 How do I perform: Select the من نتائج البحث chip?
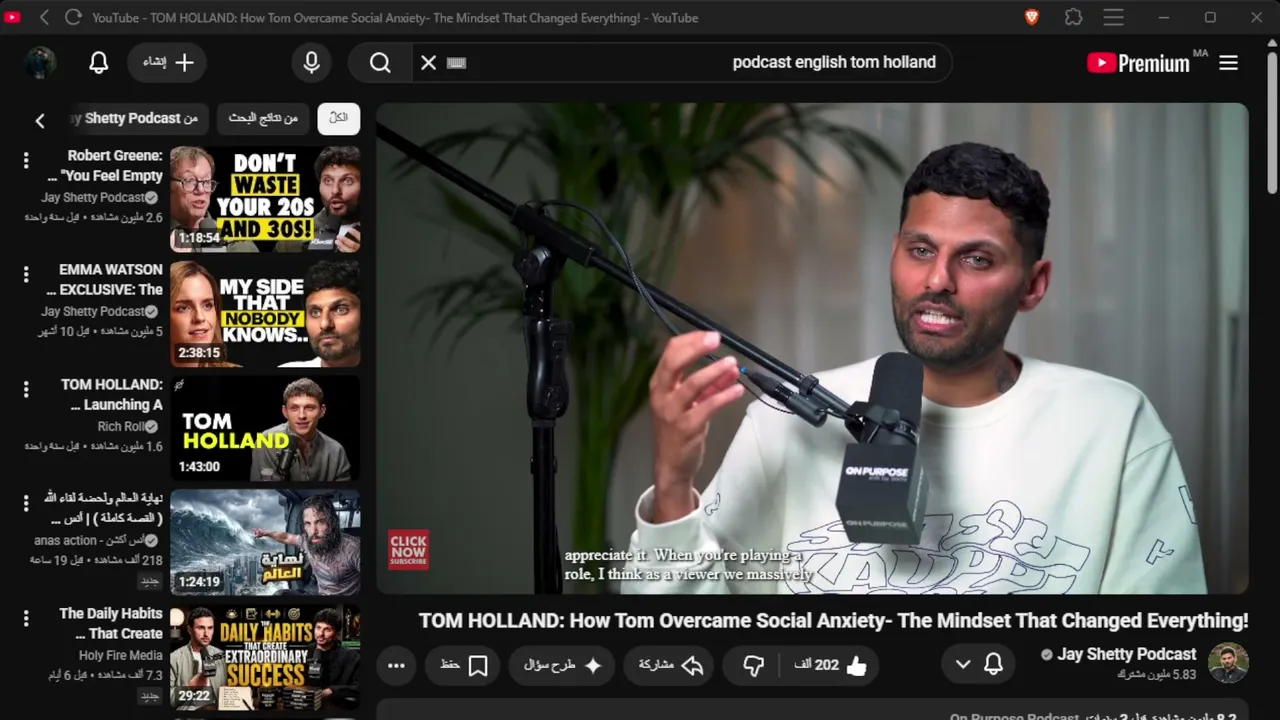click(263, 118)
